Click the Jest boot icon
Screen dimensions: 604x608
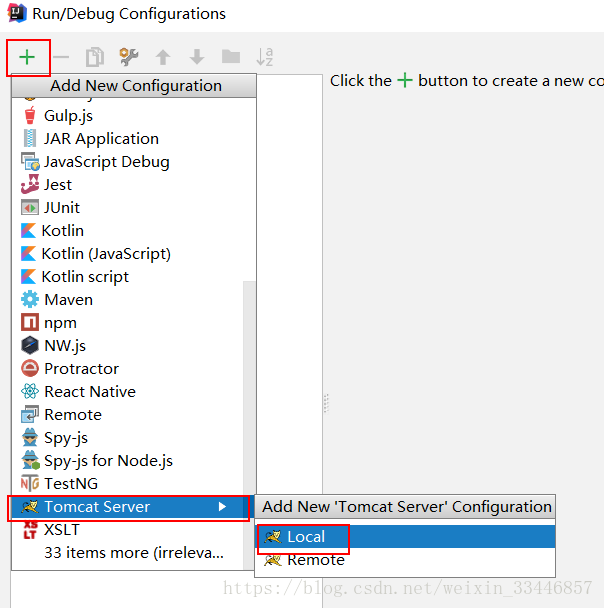pyautogui.click(x=30, y=184)
